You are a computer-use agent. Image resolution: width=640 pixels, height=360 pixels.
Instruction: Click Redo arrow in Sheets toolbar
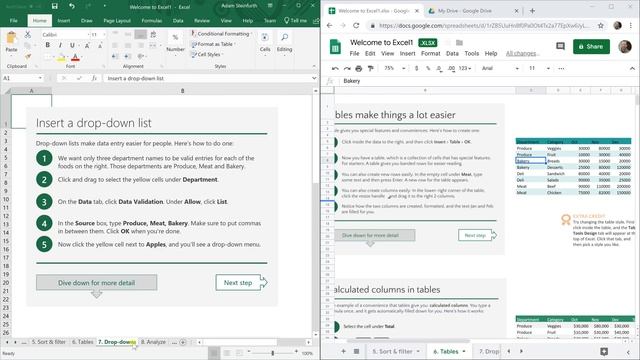(x=347, y=68)
